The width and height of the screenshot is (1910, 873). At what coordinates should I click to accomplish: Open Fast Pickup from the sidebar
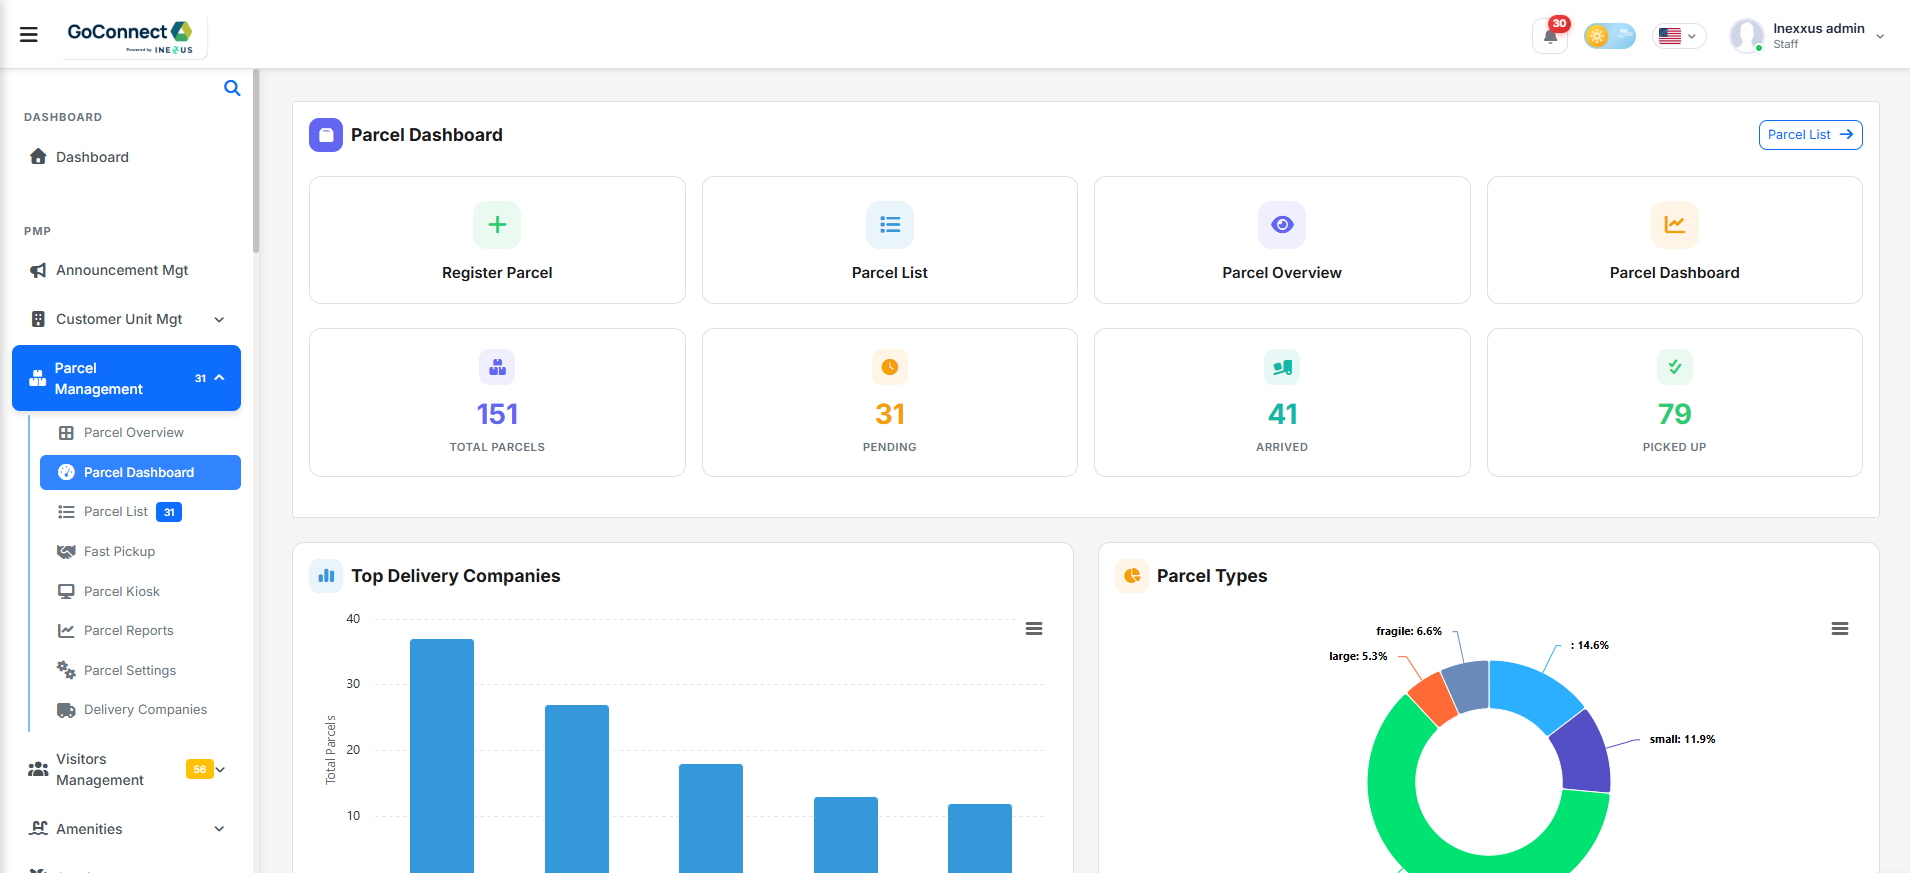119,552
